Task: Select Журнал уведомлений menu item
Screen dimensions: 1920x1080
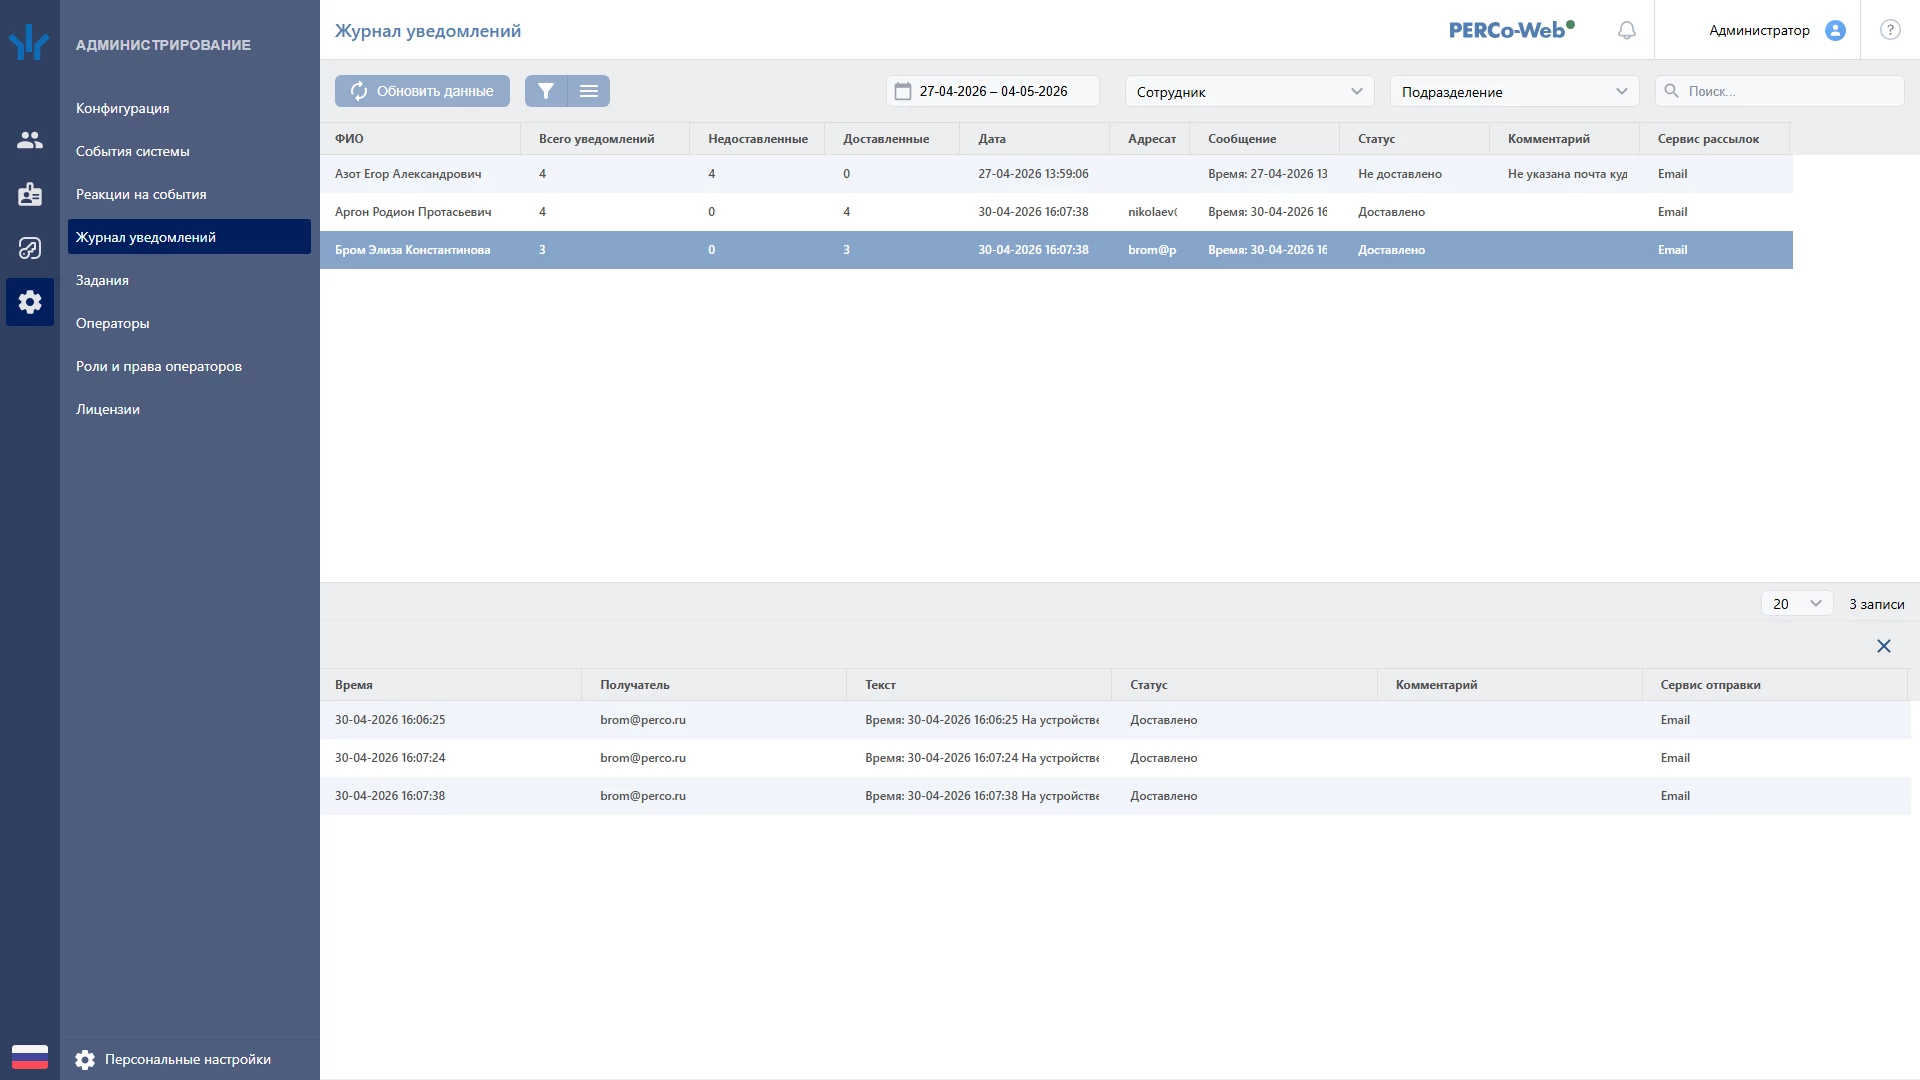Action: 189,237
